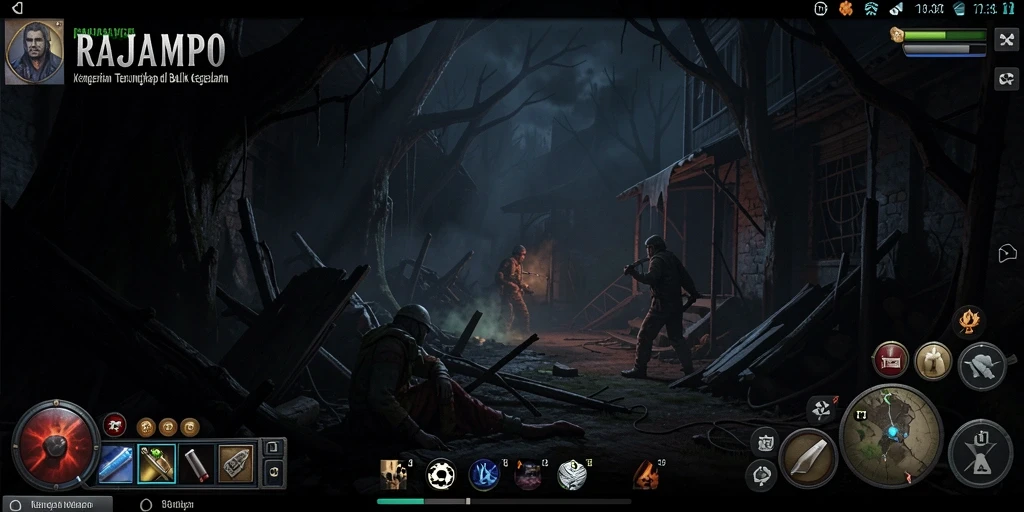Click the grey stamina bar under health
Image resolution: width=1024 pixels, height=512 pixels.
pyautogui.click(x=945, y=50)
